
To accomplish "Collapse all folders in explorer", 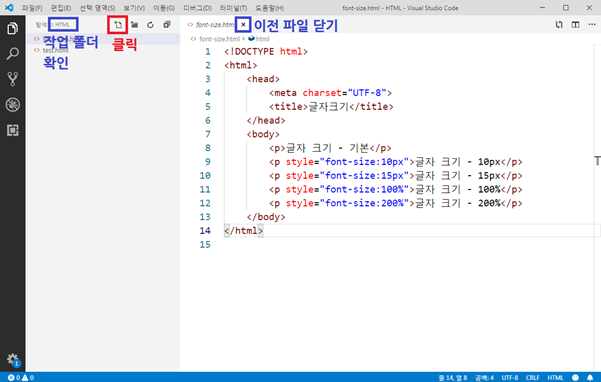I will (x=167, y=25).
